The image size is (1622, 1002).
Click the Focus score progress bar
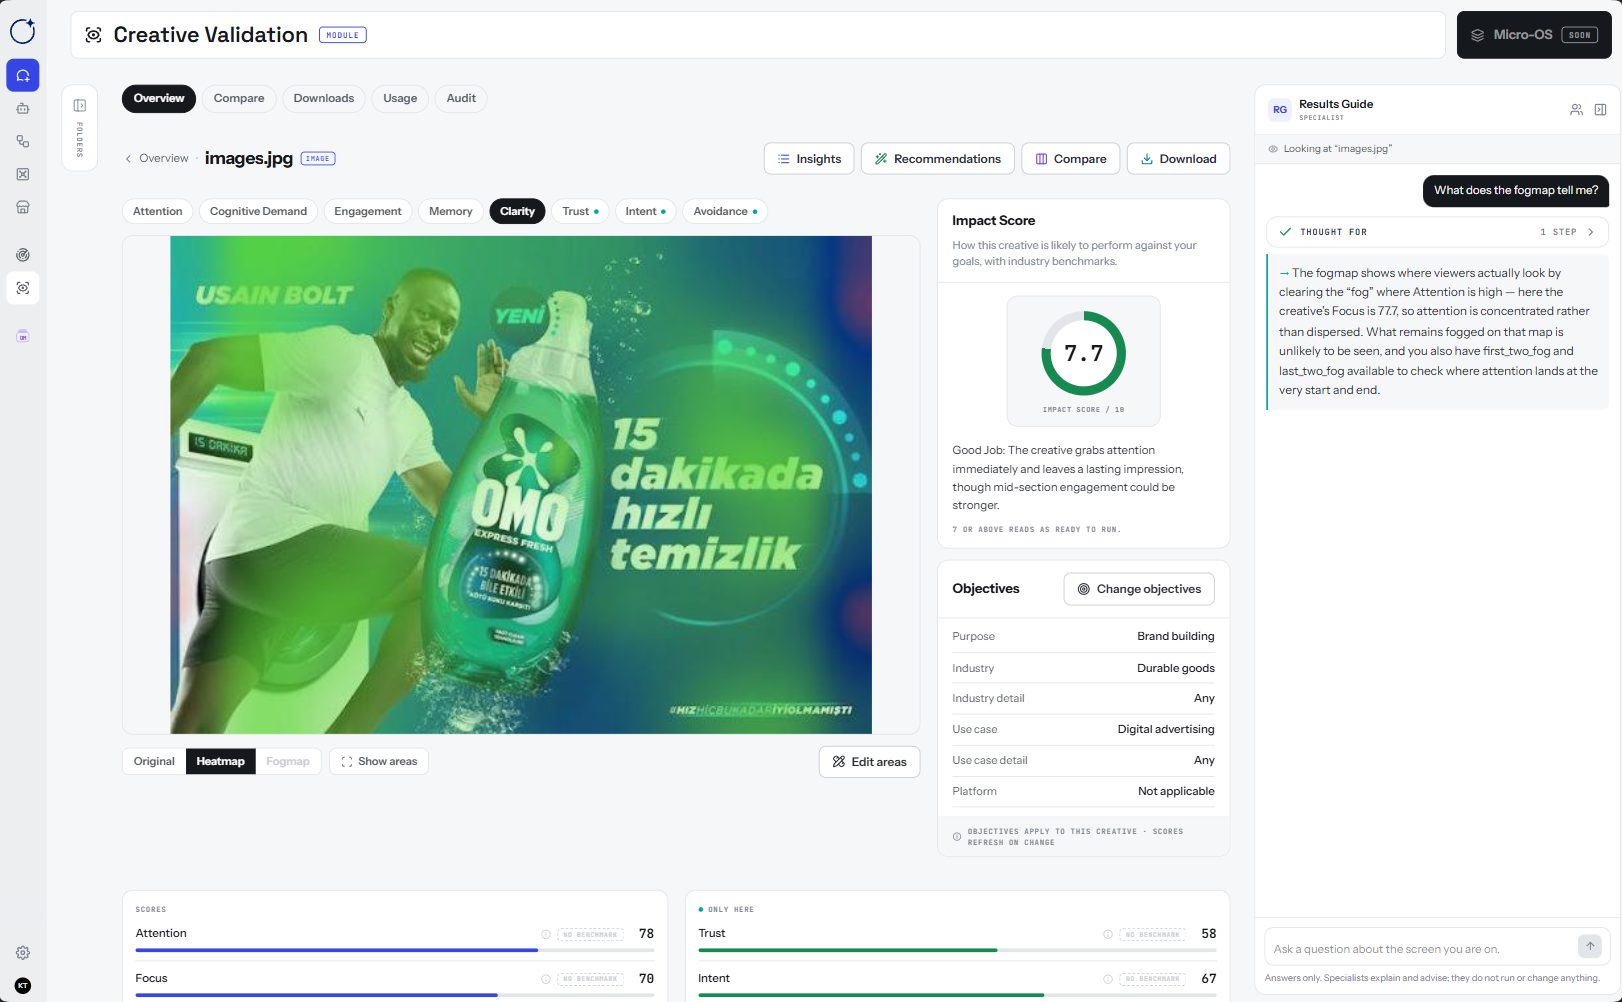point(395,995)
